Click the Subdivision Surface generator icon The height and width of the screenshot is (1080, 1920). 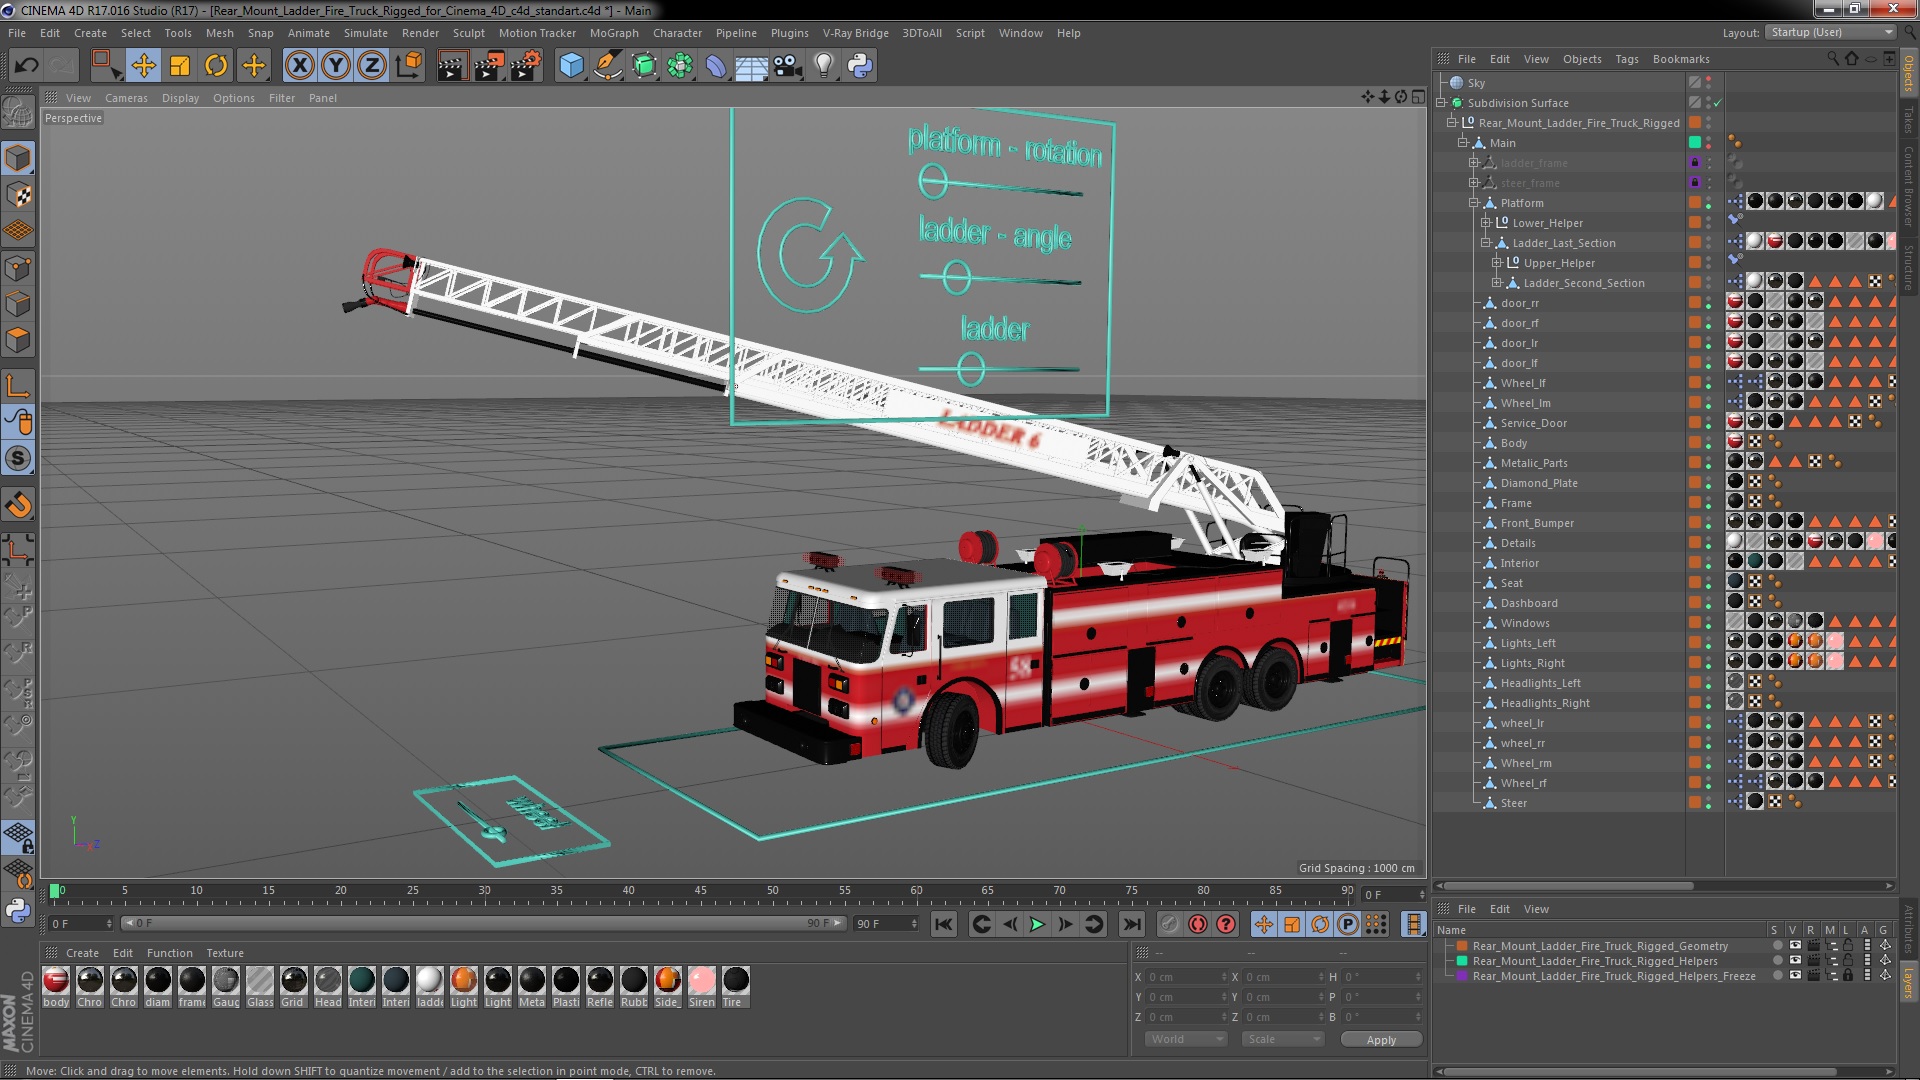[x=645, y=66]
